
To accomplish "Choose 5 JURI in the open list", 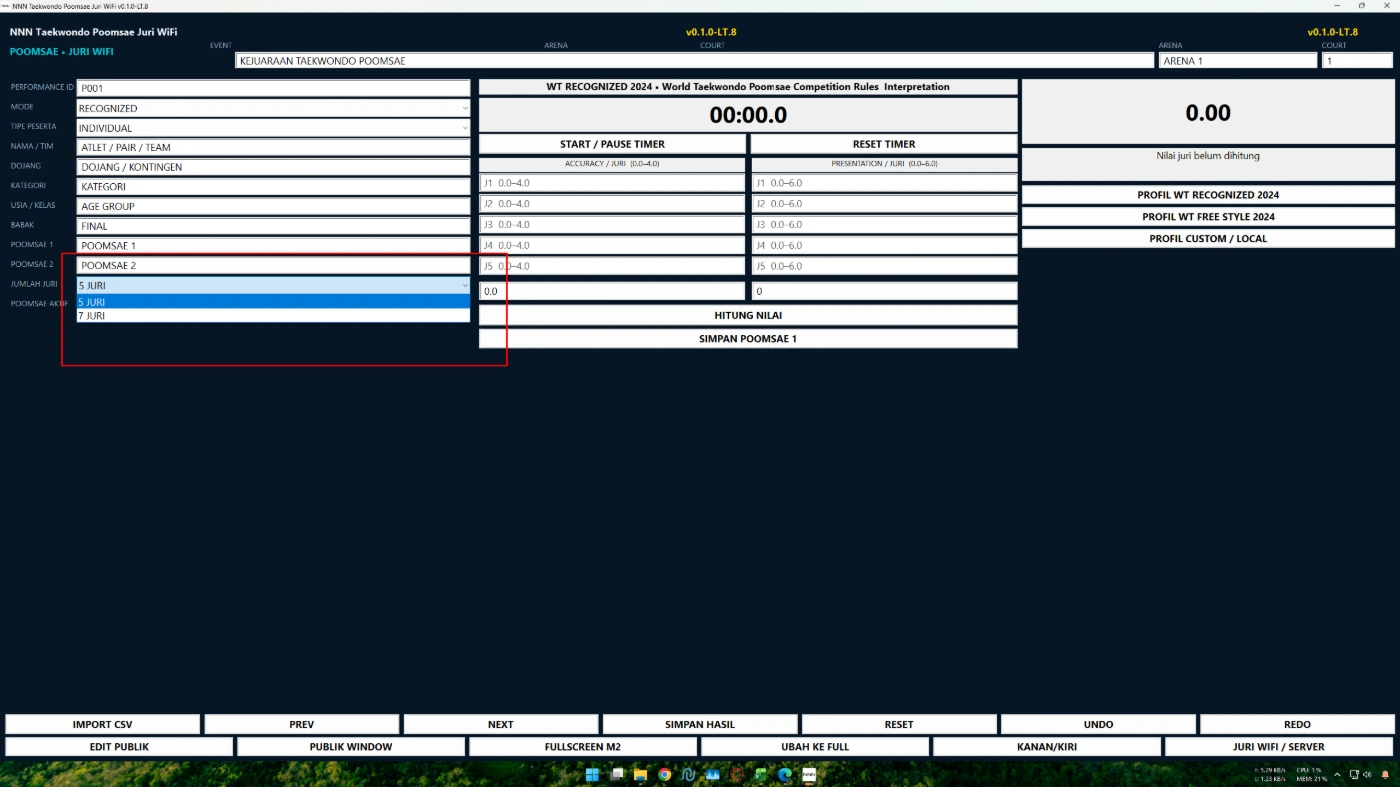I will click(273, 302).
